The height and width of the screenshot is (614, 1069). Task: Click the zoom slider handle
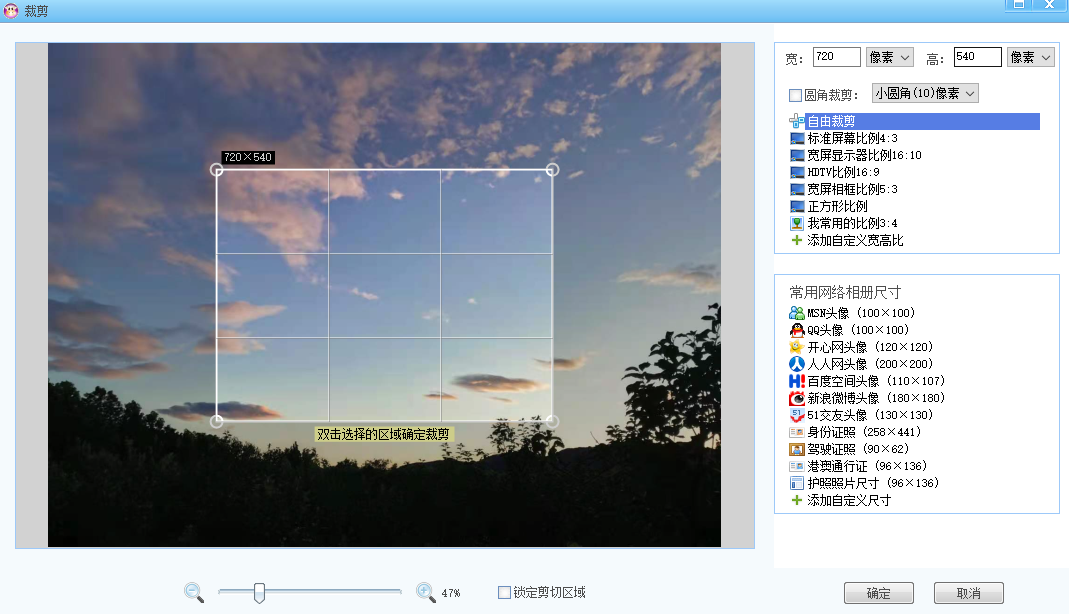coord(259,592)
